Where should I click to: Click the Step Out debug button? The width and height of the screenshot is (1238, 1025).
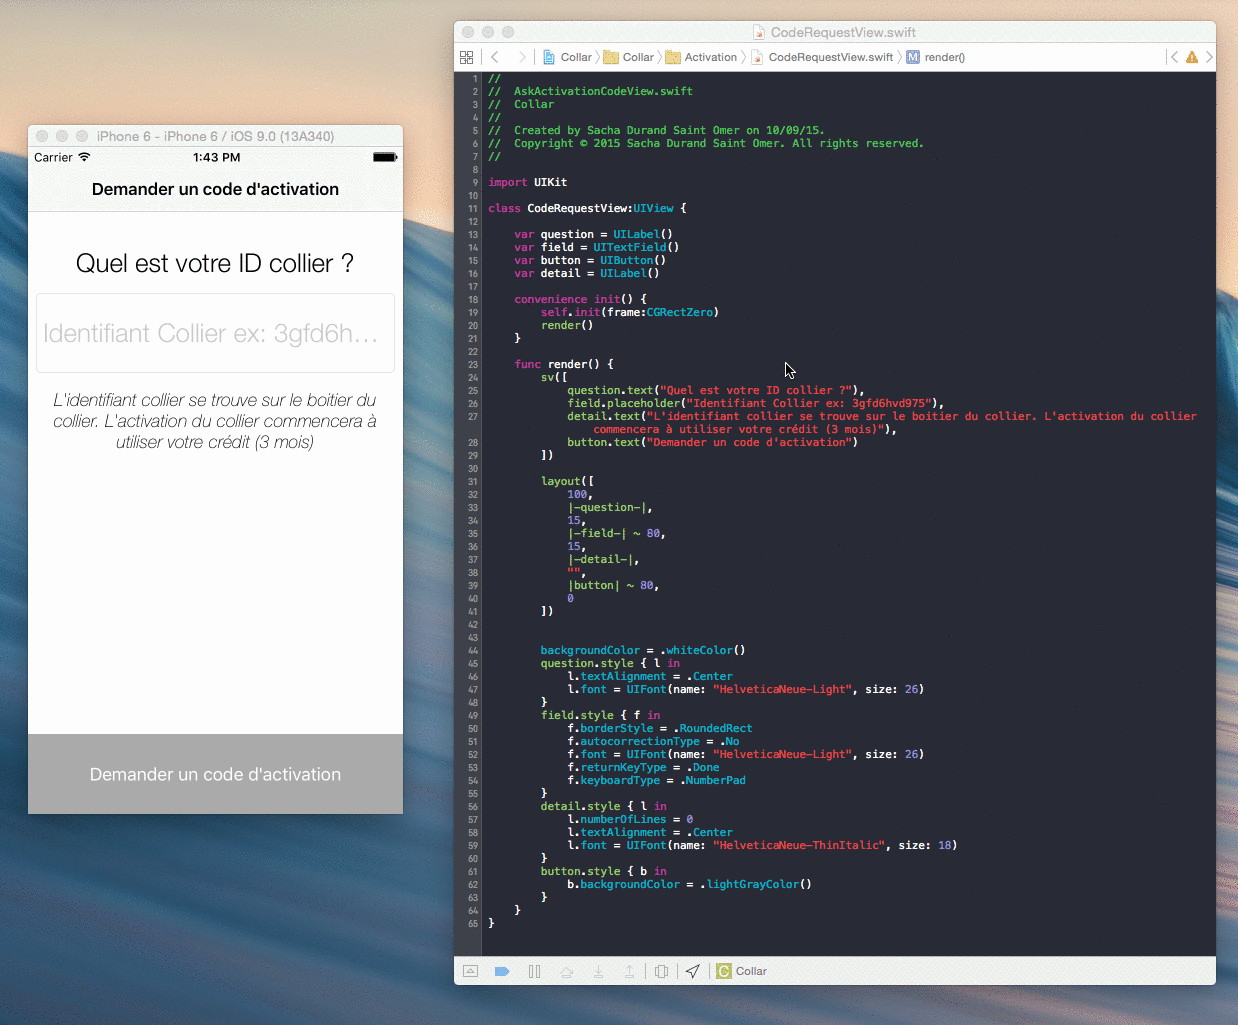pyautogui.click(x=629, y=971)
